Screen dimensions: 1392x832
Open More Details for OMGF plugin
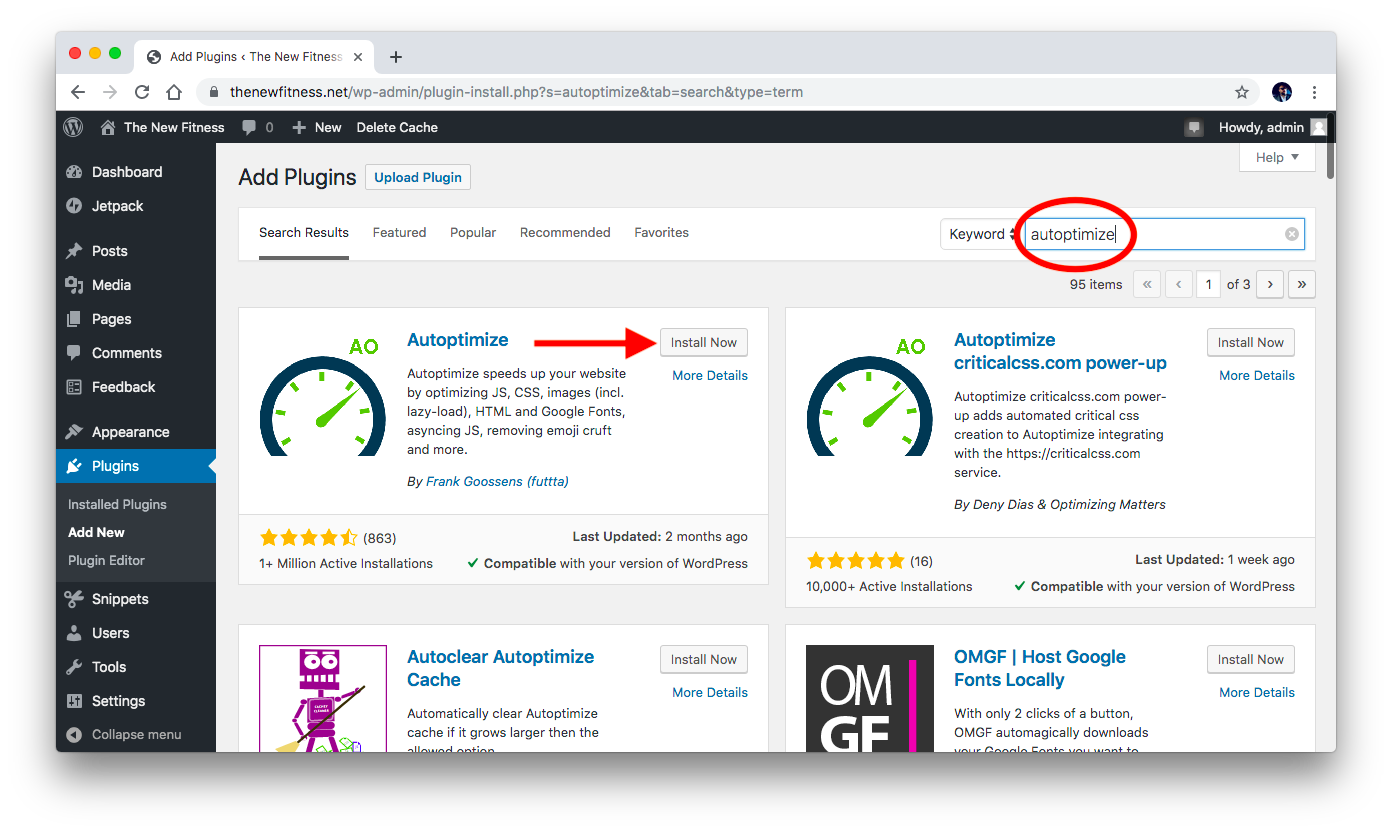(x=1257, y=692)
